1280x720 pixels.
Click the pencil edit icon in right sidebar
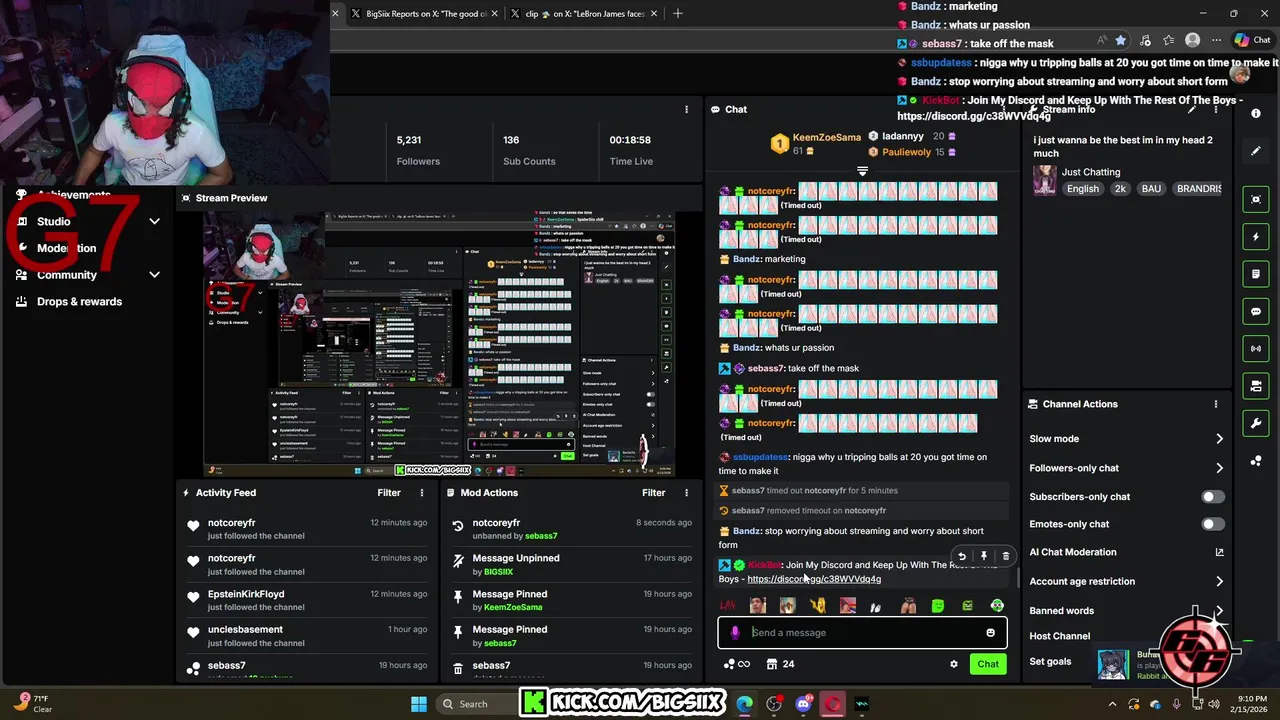click(x=1256, y=151)
